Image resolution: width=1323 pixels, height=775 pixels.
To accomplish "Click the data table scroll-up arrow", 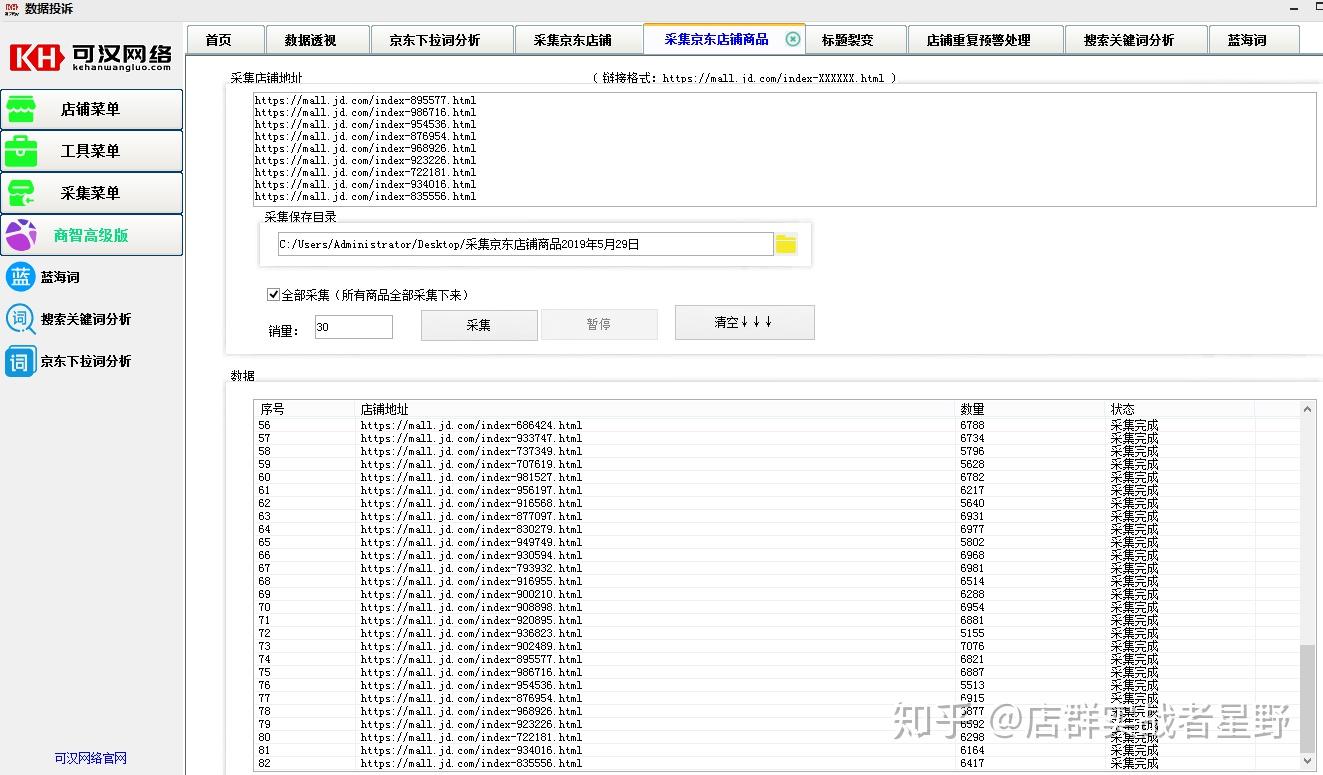I will pos(1308,409).
